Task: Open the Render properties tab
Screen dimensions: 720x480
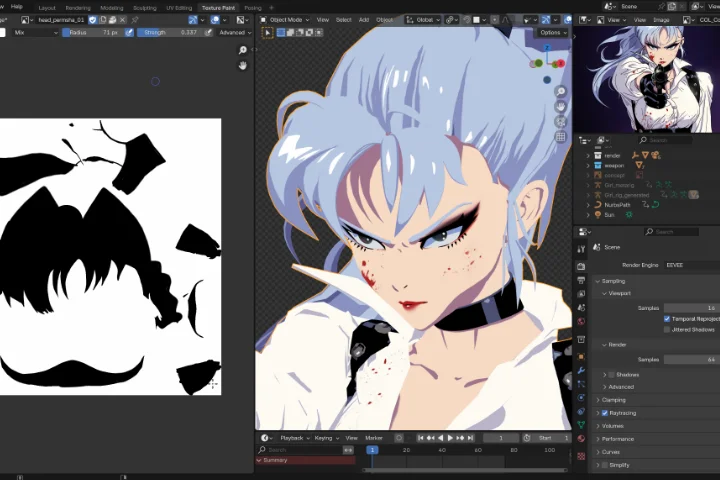Action: click(581, 266)
